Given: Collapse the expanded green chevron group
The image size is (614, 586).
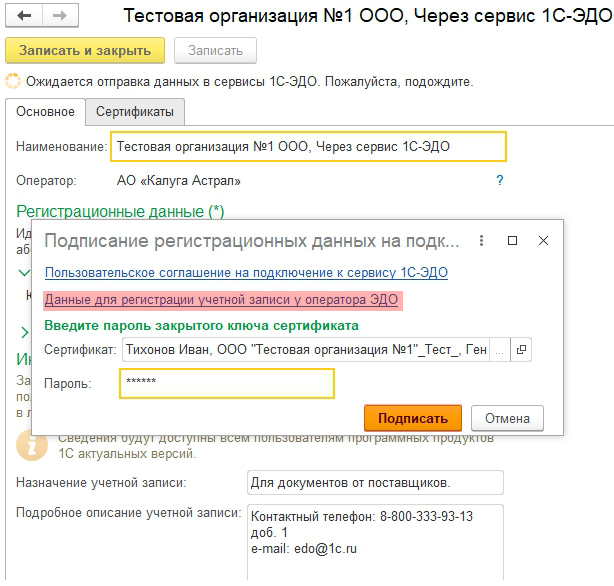Looking at the screenshot, I should pyautogui.click(x=24, y=273).
